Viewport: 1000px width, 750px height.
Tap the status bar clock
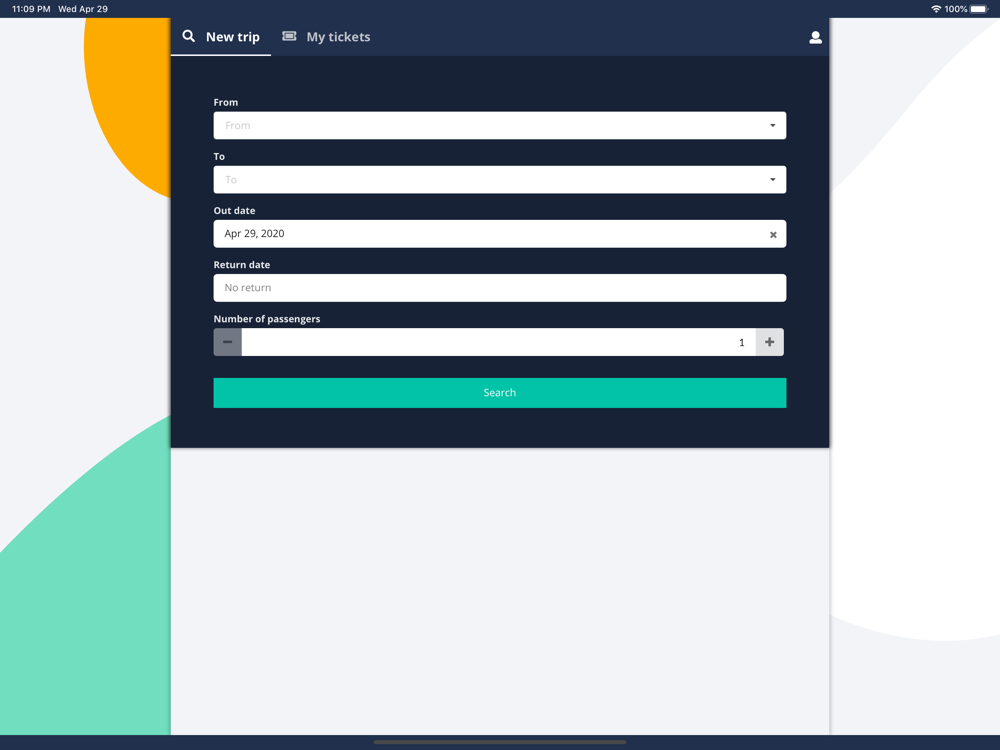pyautogui.click(x=31, y=9)
